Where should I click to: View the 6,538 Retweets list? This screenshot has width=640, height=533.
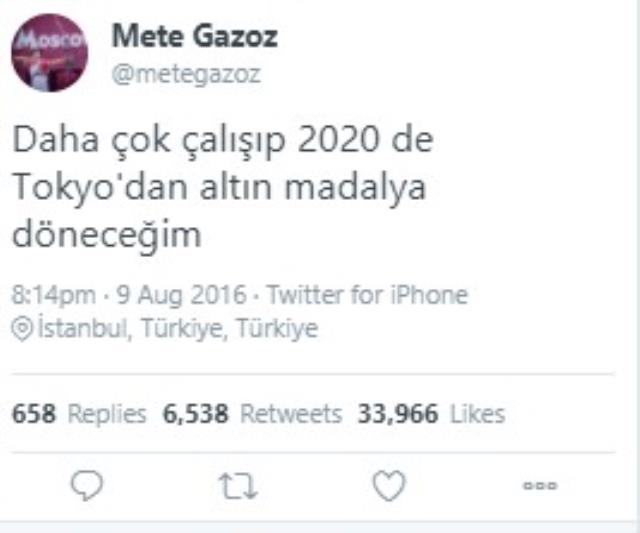[x=252, y=414]
